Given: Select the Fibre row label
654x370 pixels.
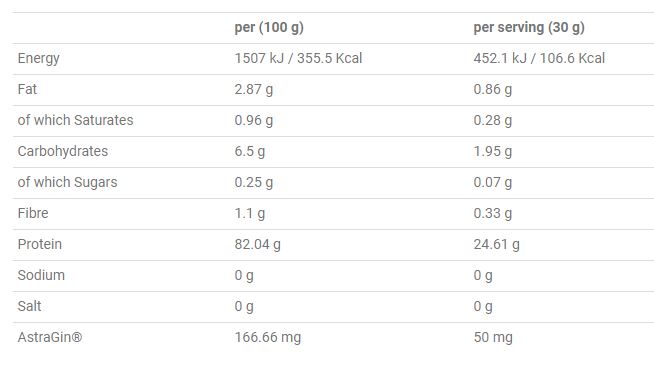Looking at the screenshot, I should click(33, 213).
